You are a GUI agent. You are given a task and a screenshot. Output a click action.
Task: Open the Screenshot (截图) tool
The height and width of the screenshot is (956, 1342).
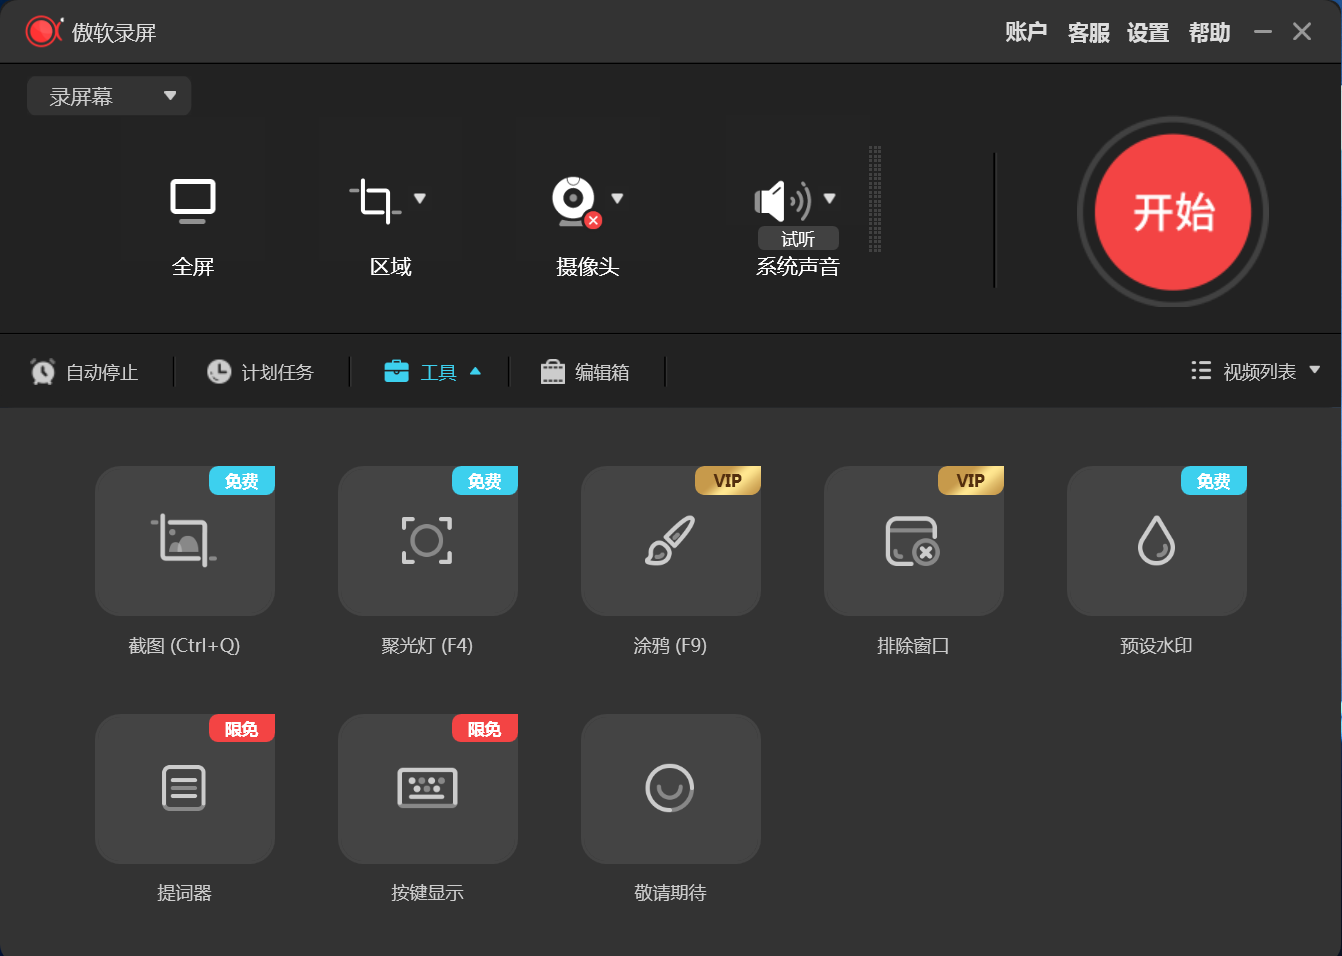184,541
